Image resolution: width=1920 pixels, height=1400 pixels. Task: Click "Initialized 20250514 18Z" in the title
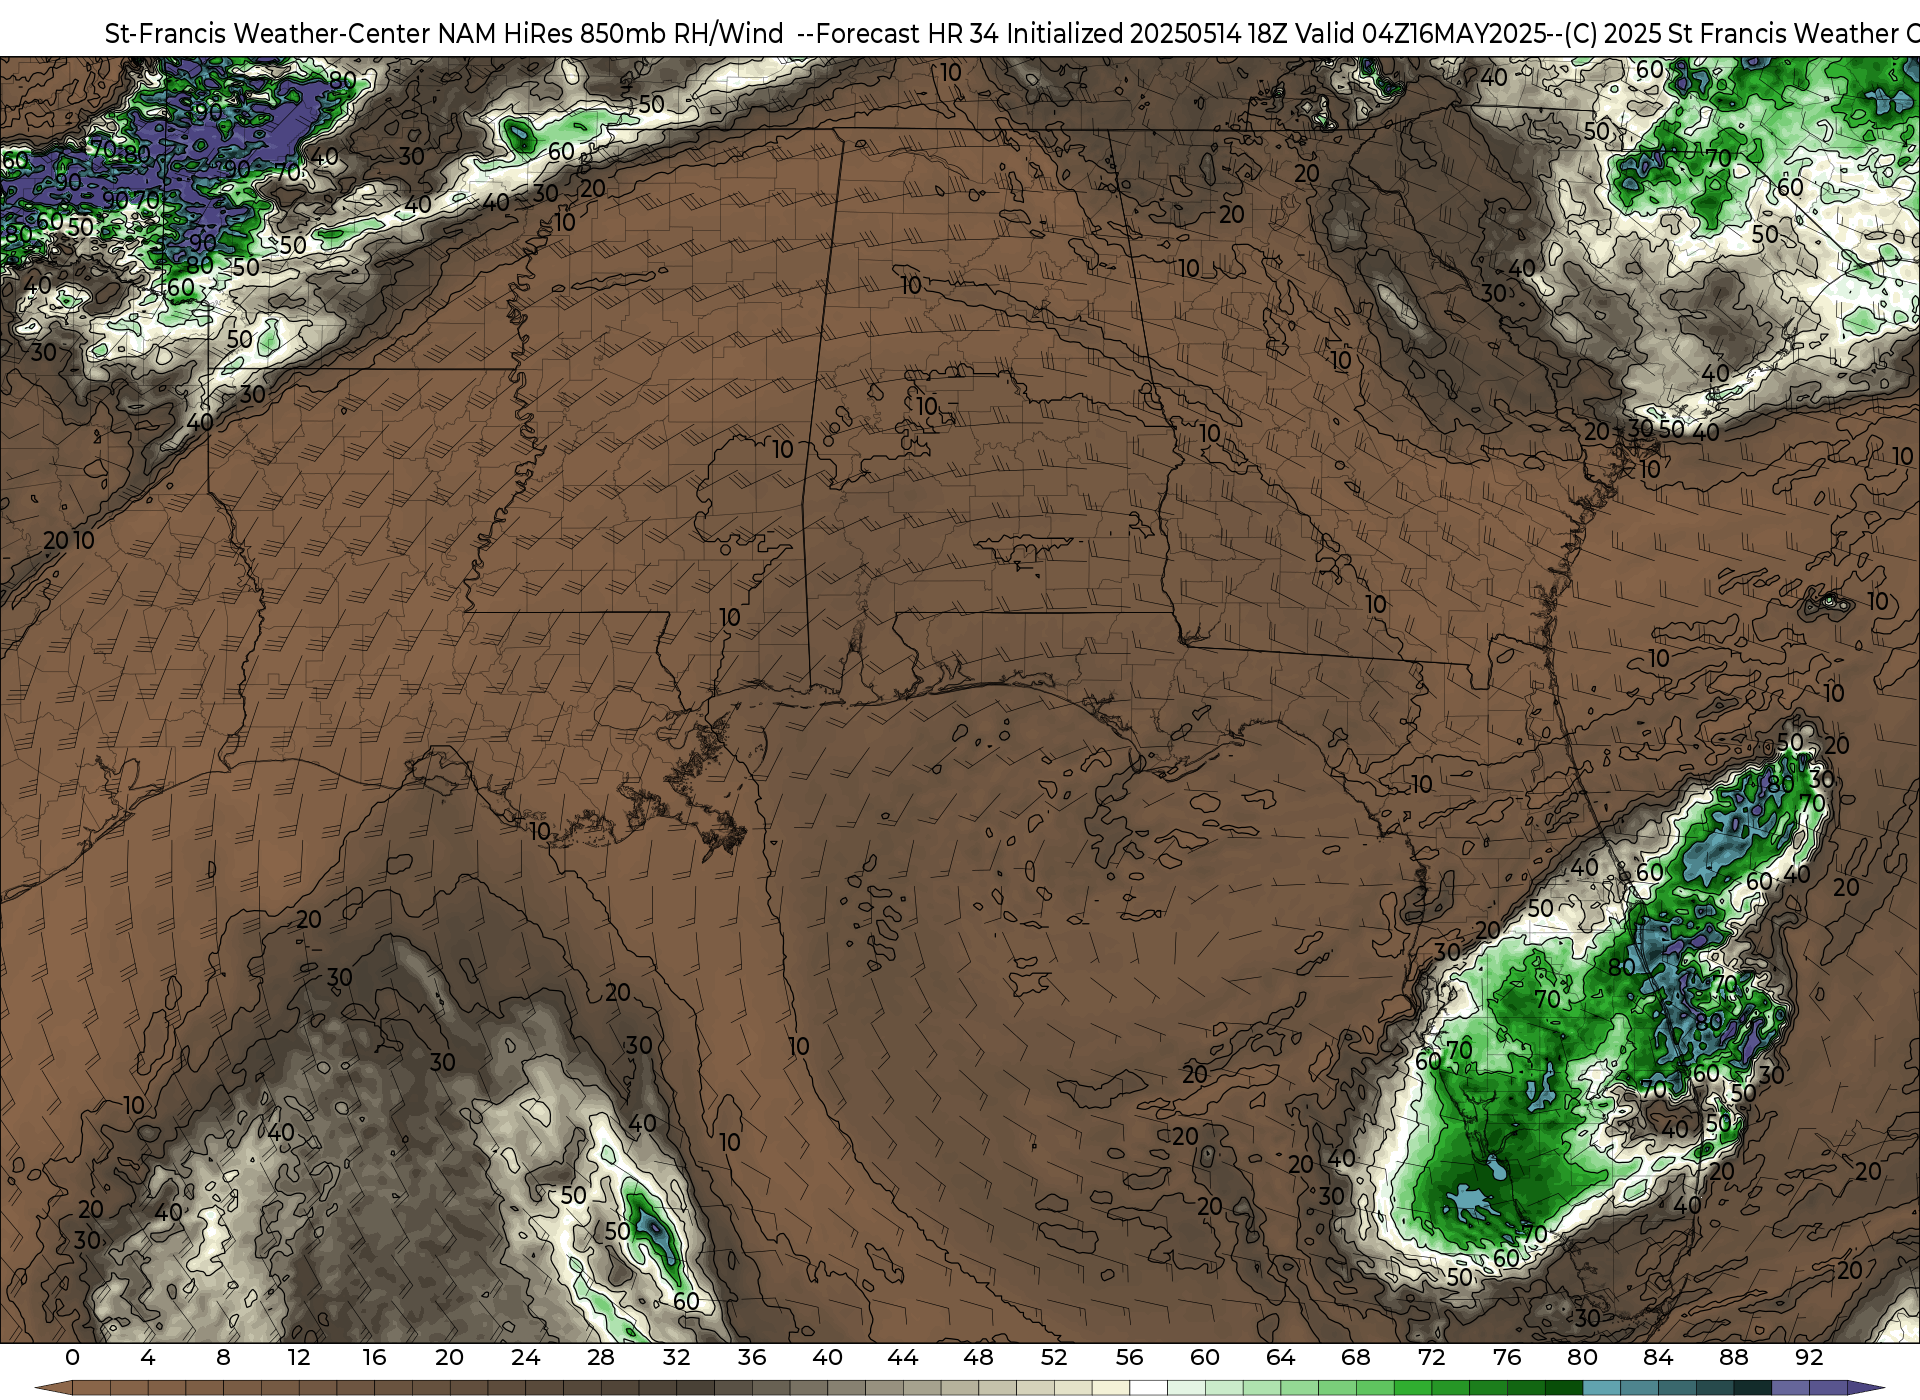[x=1147, y=34]
